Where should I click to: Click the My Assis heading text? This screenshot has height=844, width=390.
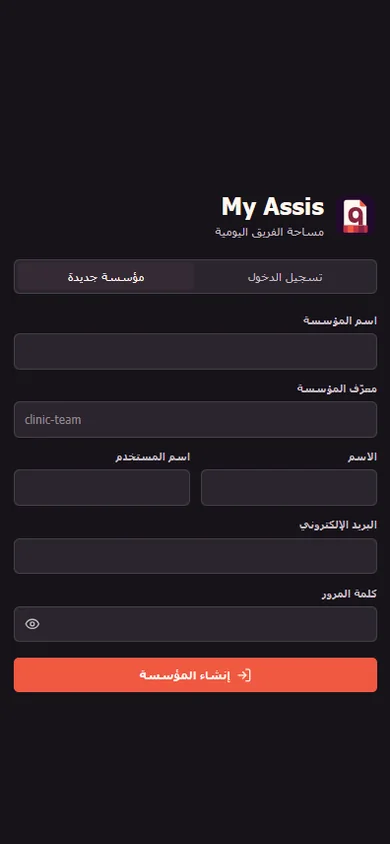[x=273, y=207]
